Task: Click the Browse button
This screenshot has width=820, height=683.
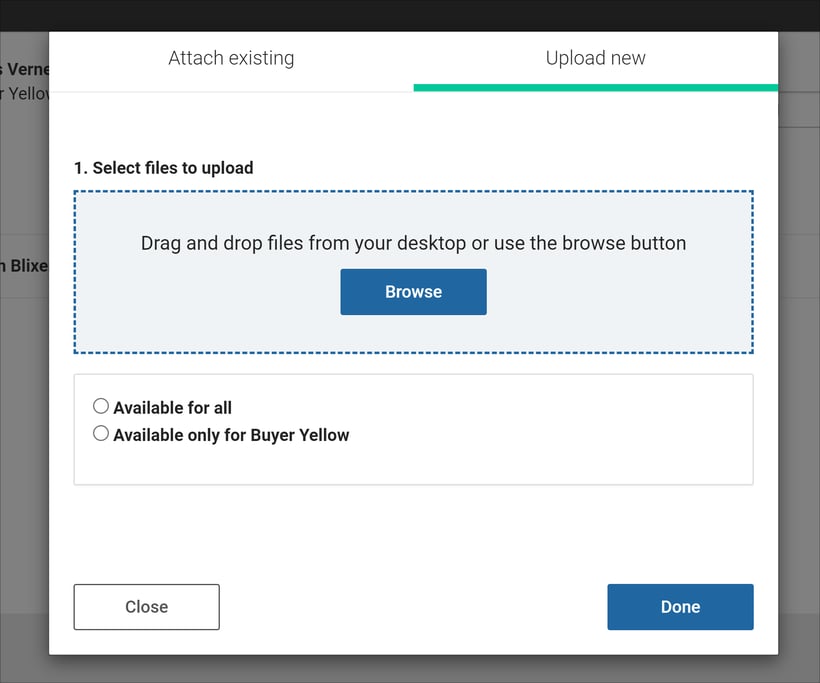Action: pos(413,291)
